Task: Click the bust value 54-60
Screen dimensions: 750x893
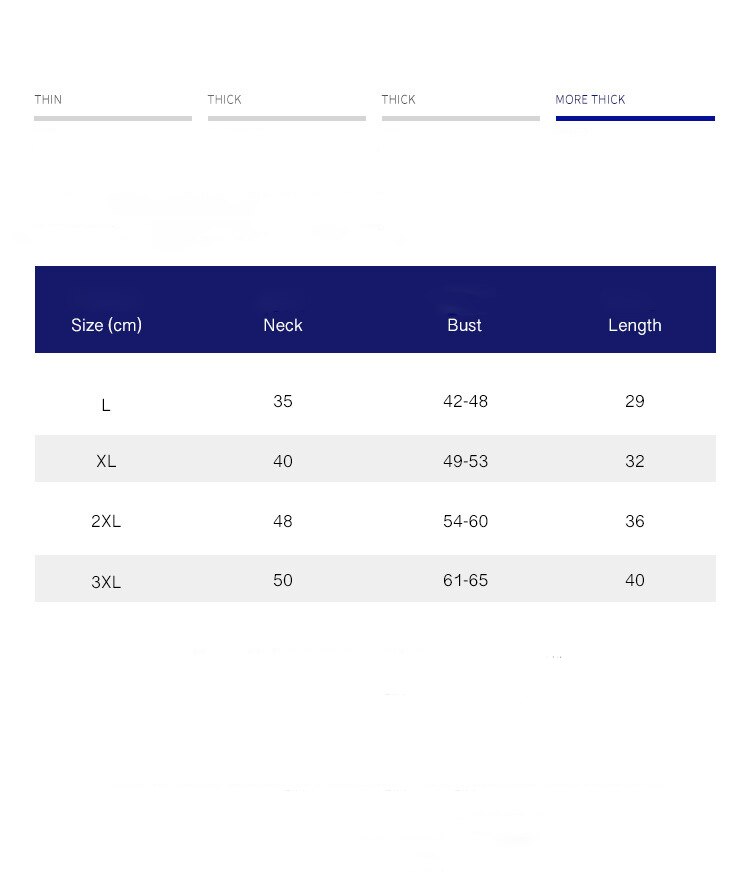Action: (x=465, y=521)
